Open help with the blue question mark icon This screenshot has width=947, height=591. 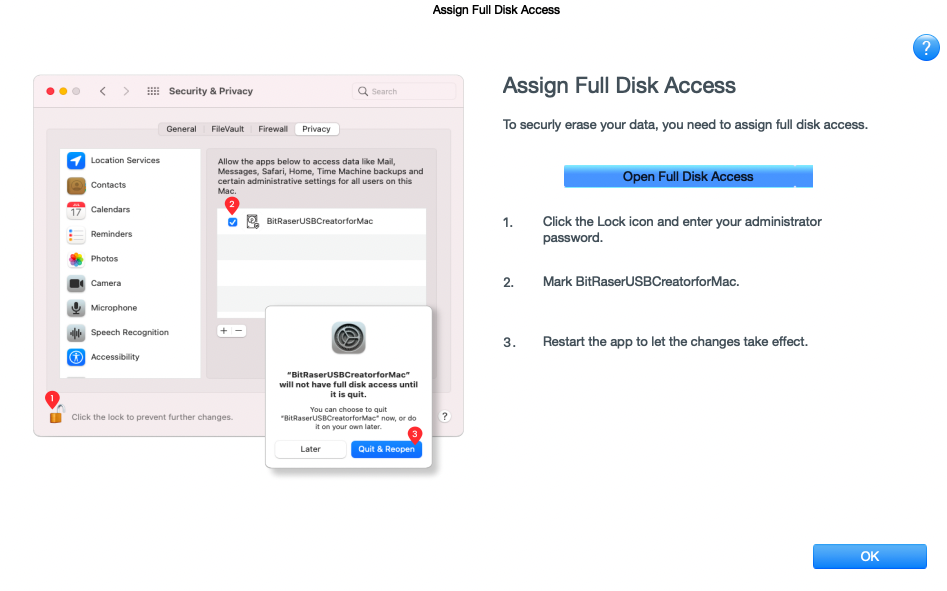926,48
